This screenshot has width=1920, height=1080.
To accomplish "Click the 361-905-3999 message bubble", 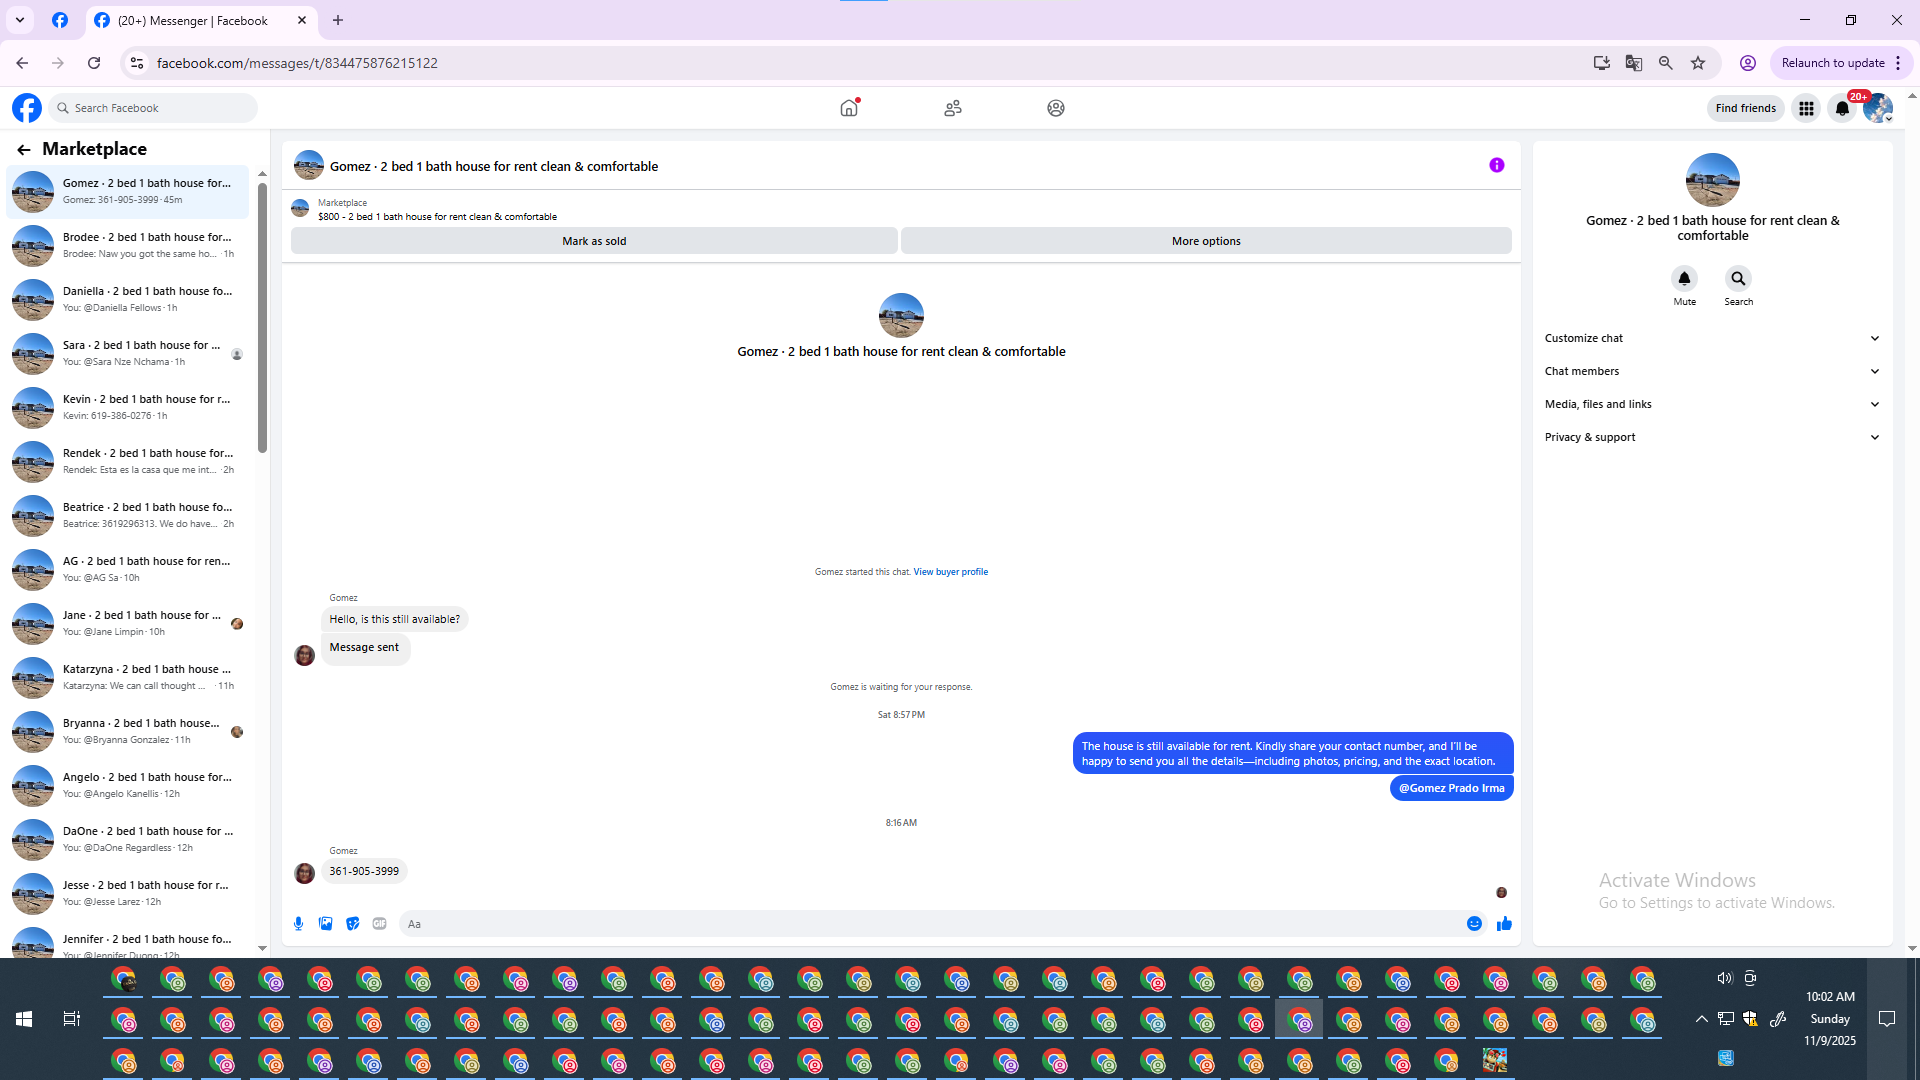I will click(x=364, y=872).
